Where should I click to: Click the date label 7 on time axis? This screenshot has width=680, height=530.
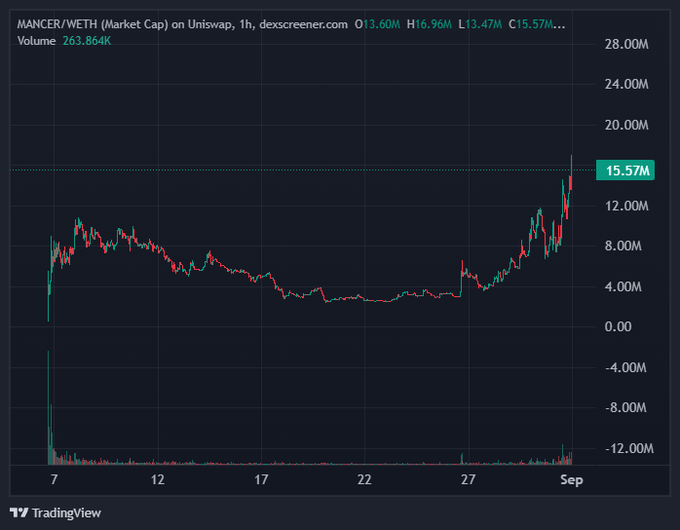[54, 480]
